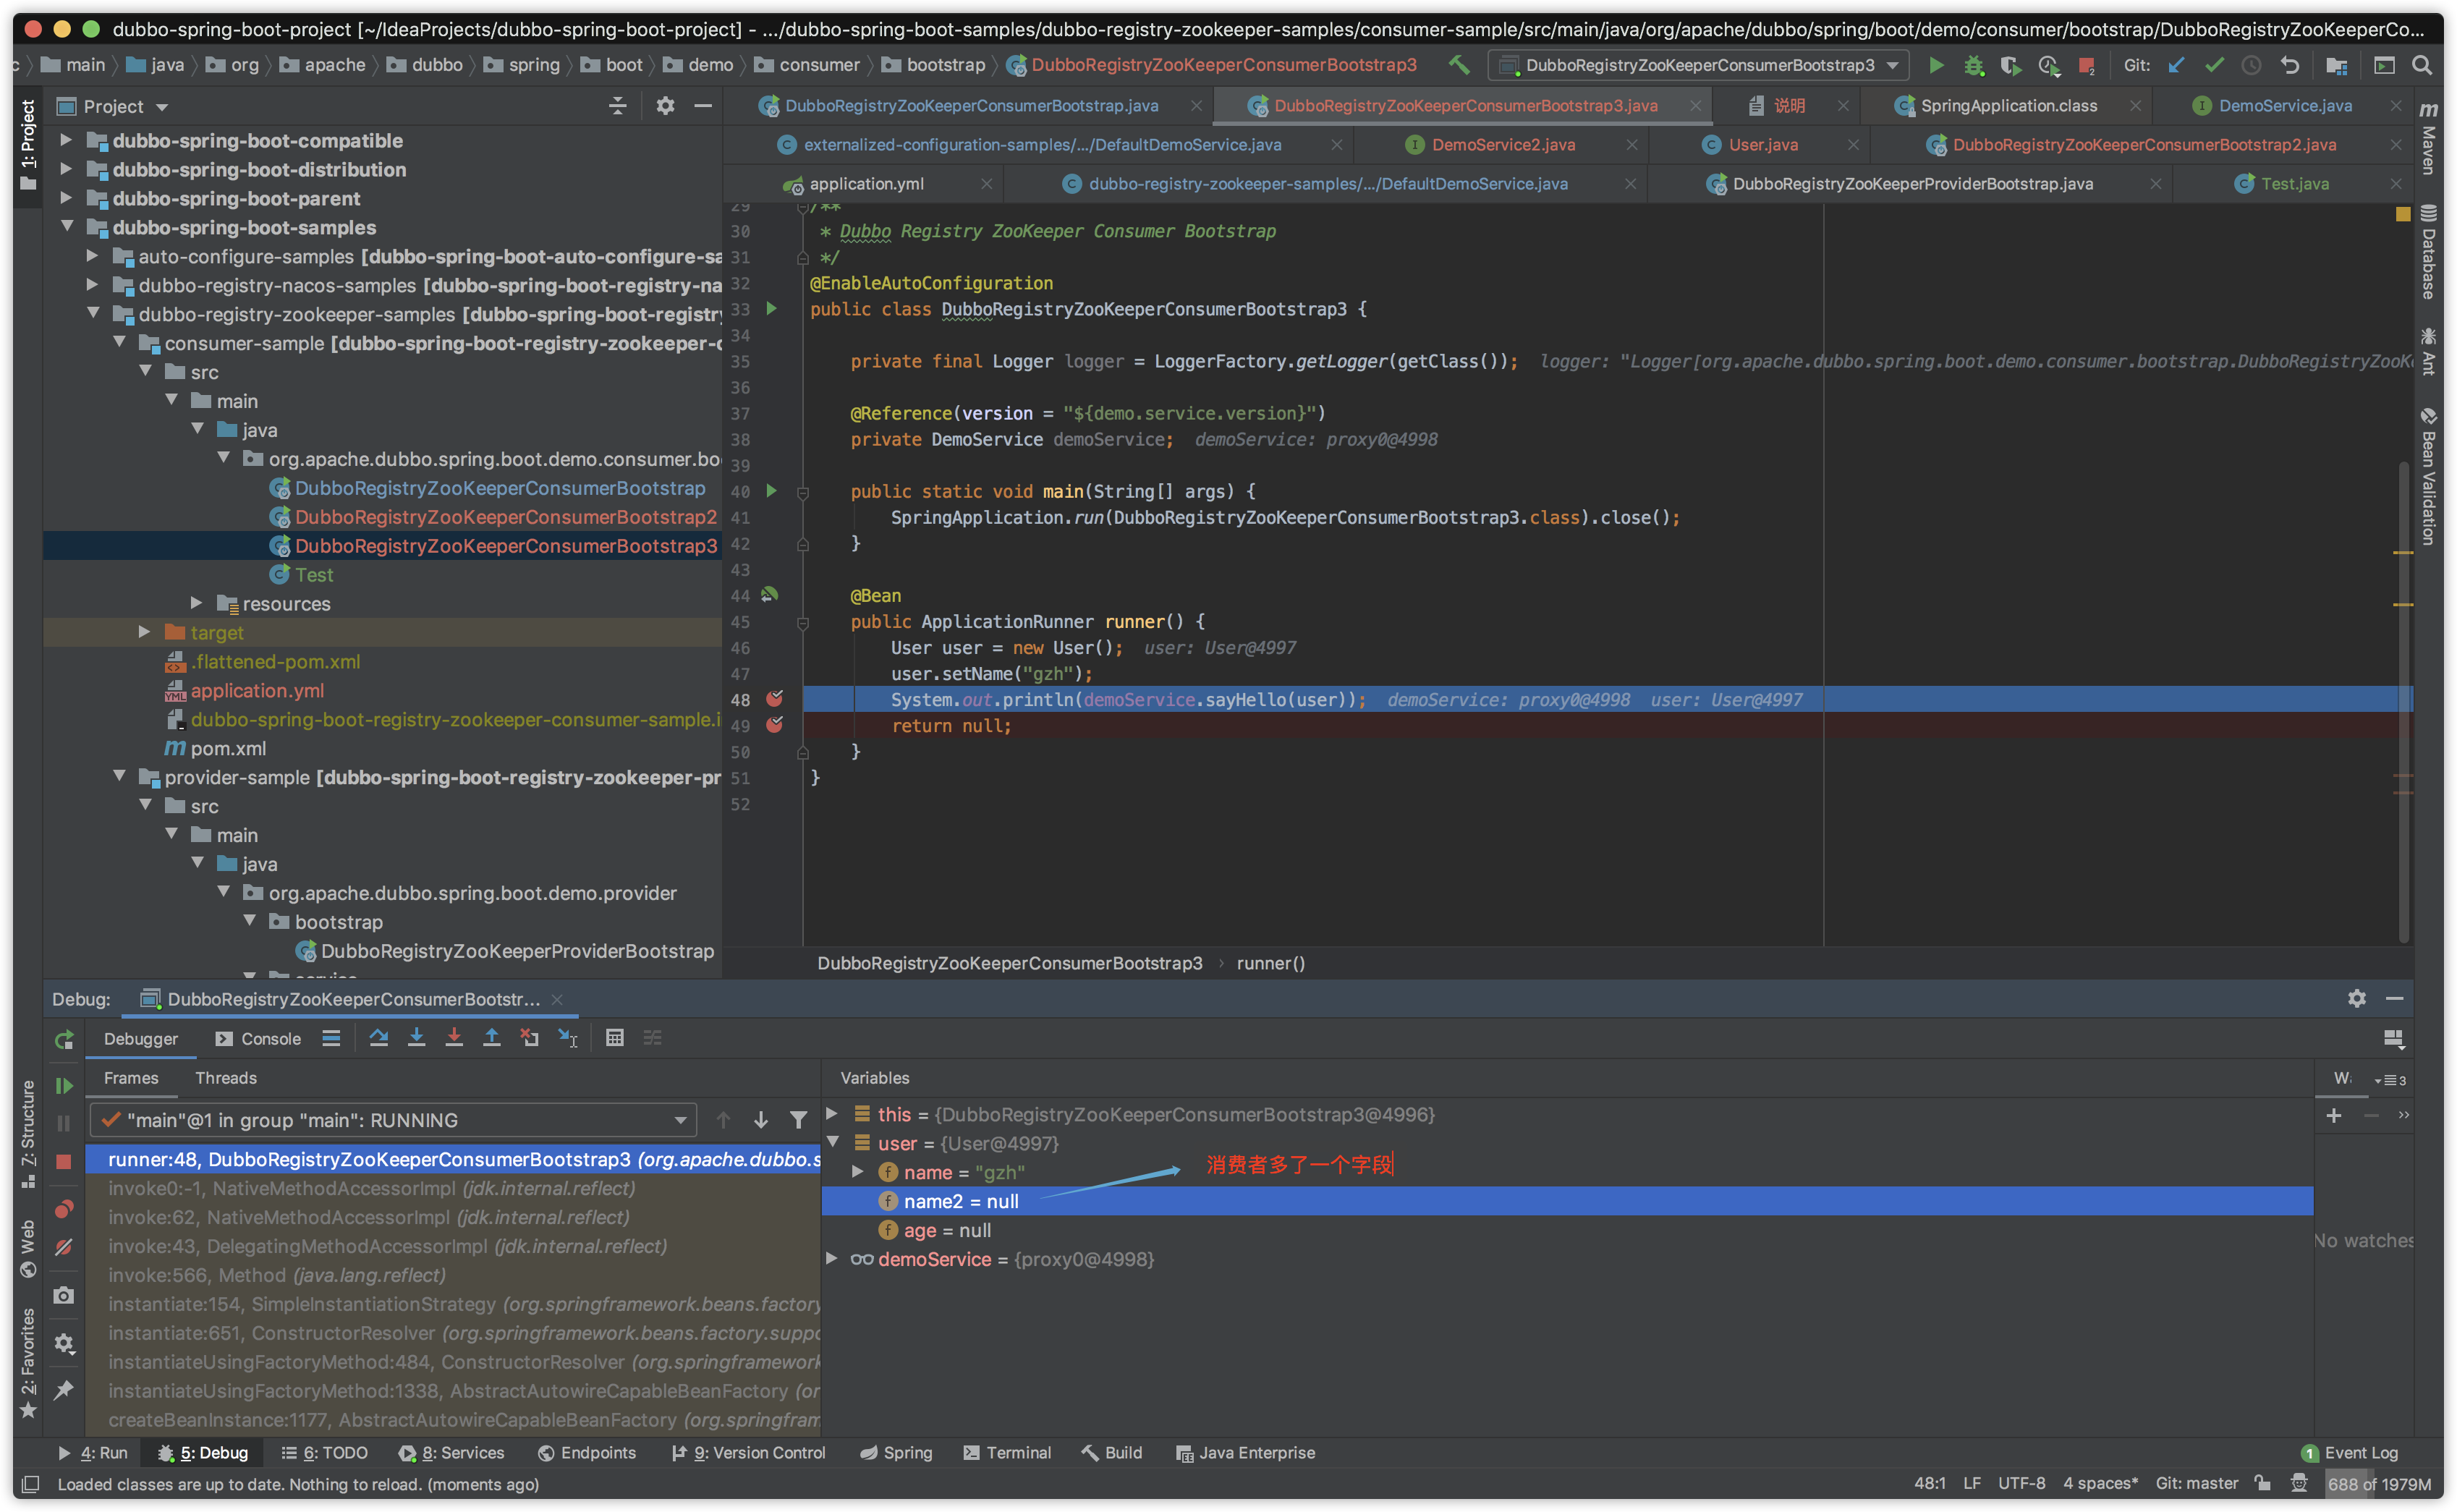Click the Rerun debug session icon
2457x1512 pixels.
64,1040
